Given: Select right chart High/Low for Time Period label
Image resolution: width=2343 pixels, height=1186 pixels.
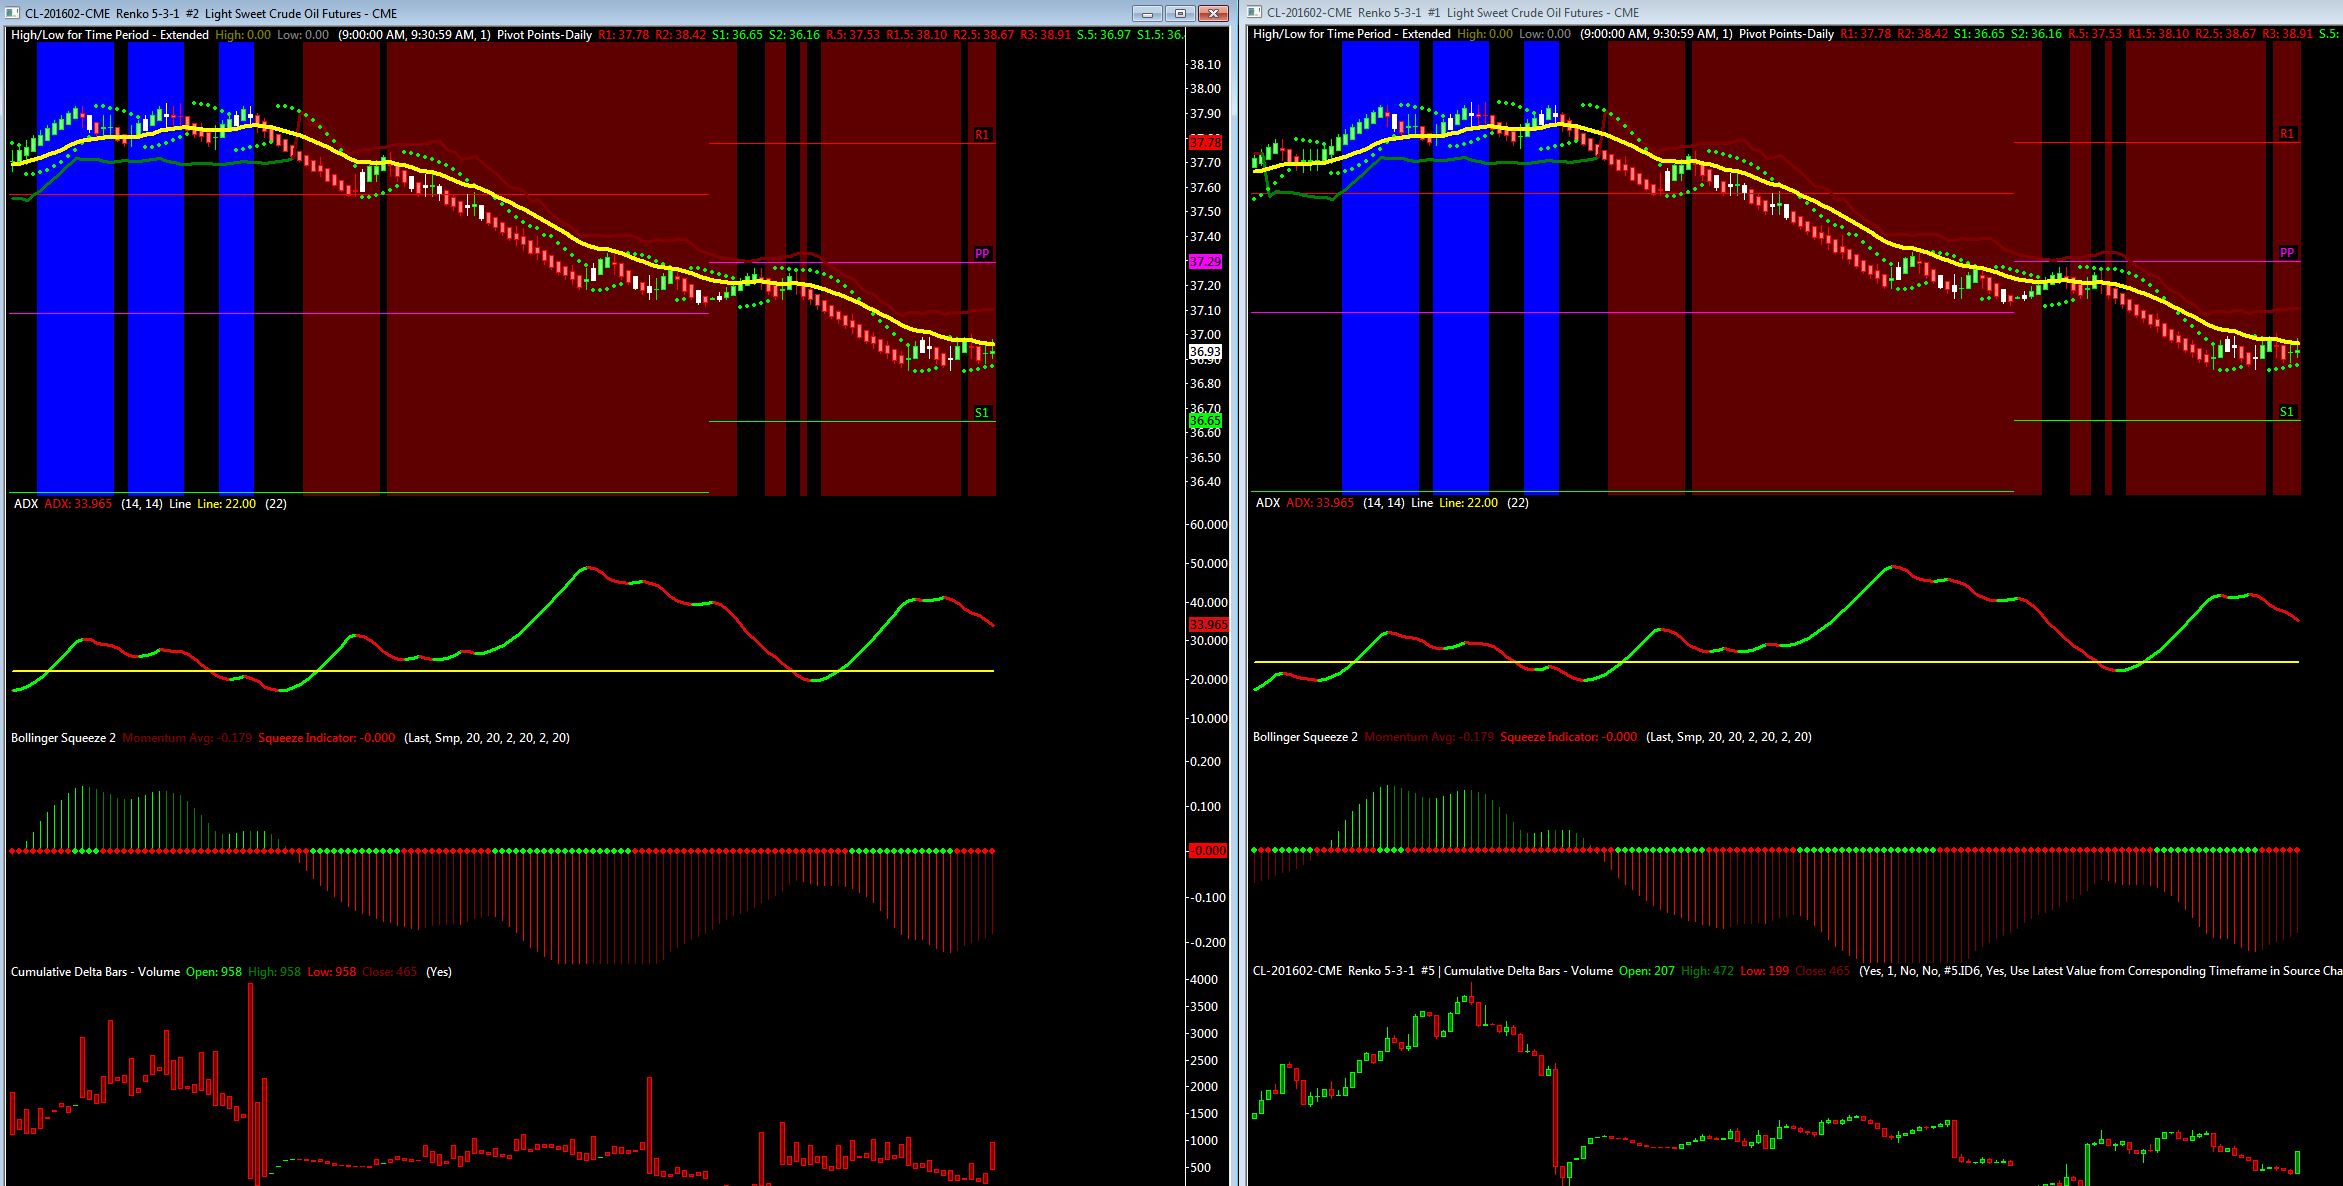Looking at the screenshot, I should (x=1351, y=34).
